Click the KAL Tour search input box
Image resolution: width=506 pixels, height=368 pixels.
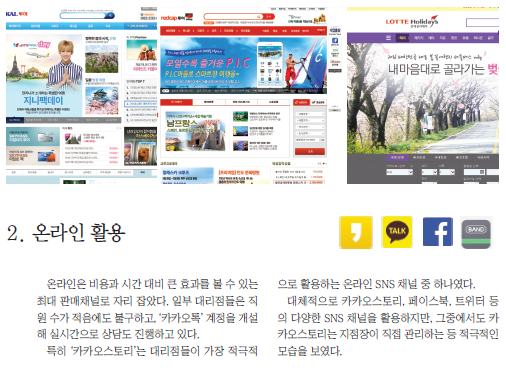pyautogui.click(x=83, y=15)
